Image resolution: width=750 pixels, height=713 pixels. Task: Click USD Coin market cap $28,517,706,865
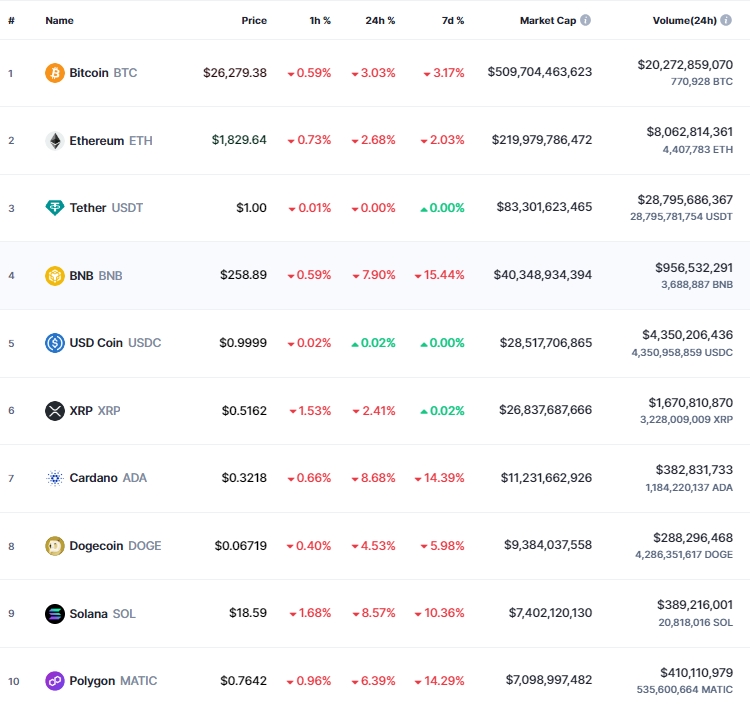546,343
